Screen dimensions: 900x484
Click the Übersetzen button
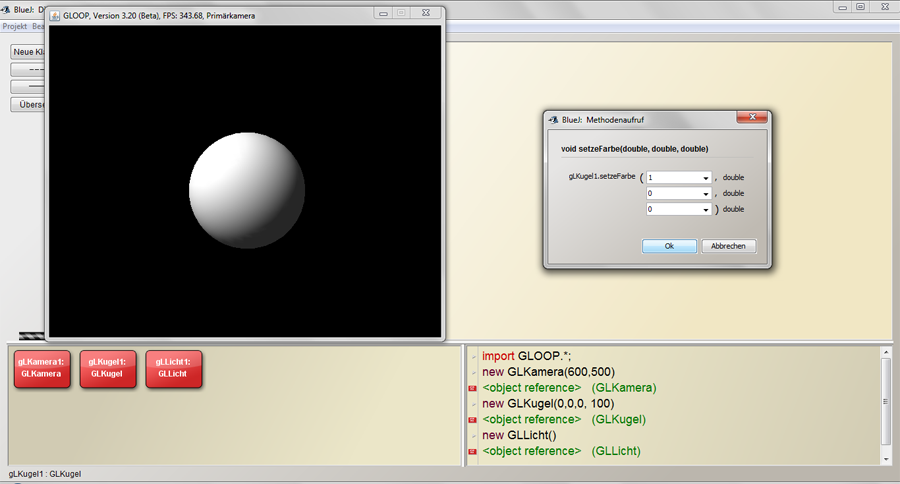28,104
